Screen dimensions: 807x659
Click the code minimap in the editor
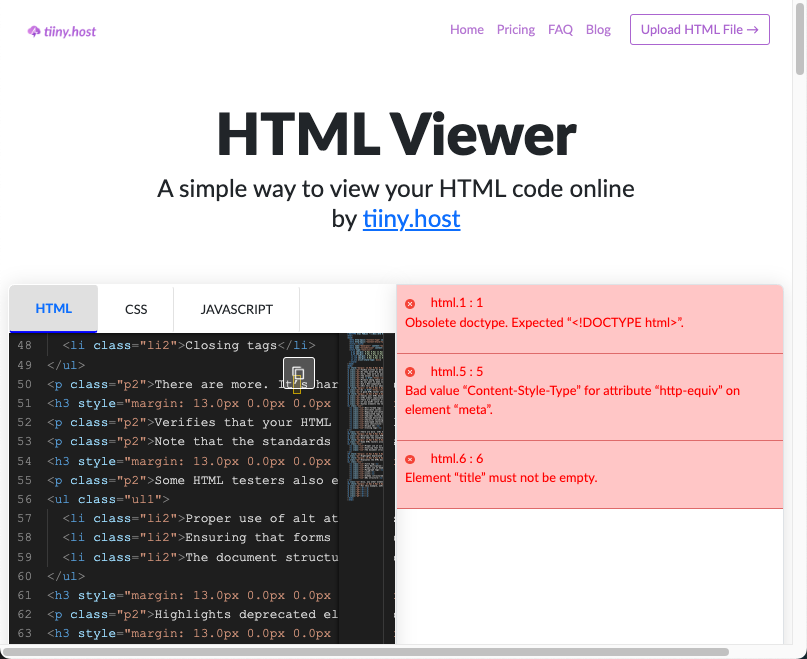click(365, 417)
